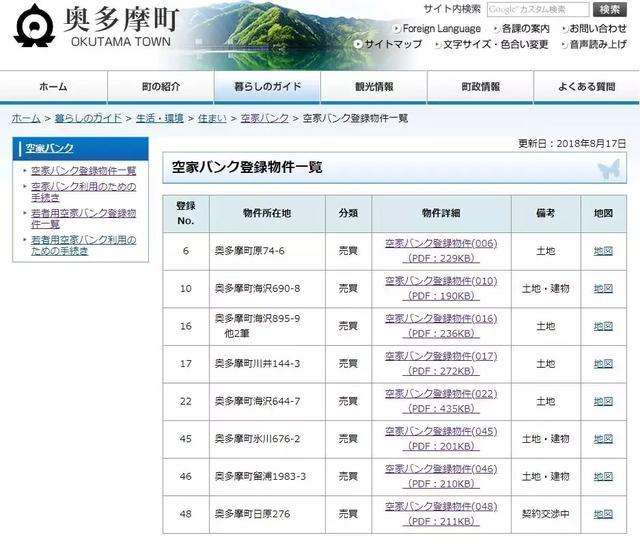Click the 検索 search button
This screenshot has height=544, width=640.
point(610,9)
